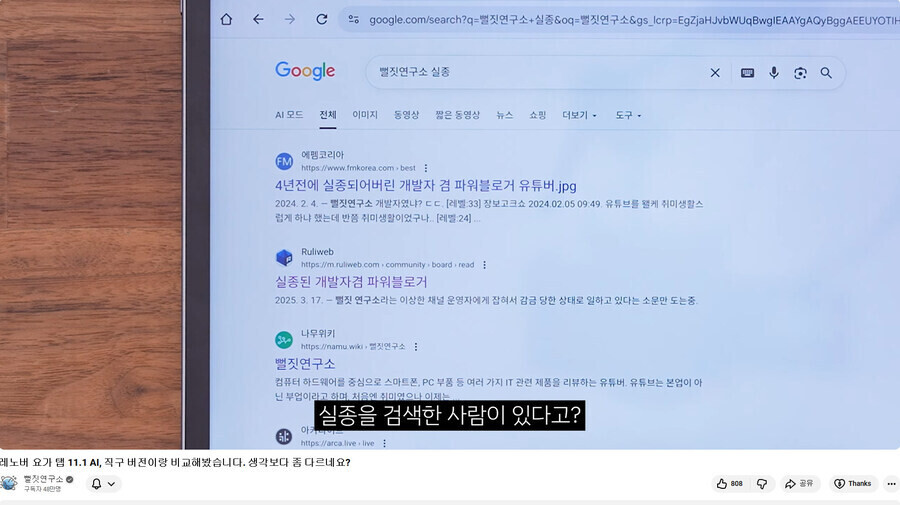Open more options for fmkorea result
The image size is (900, 505).
pyautogui.click(x=425, y=168)
